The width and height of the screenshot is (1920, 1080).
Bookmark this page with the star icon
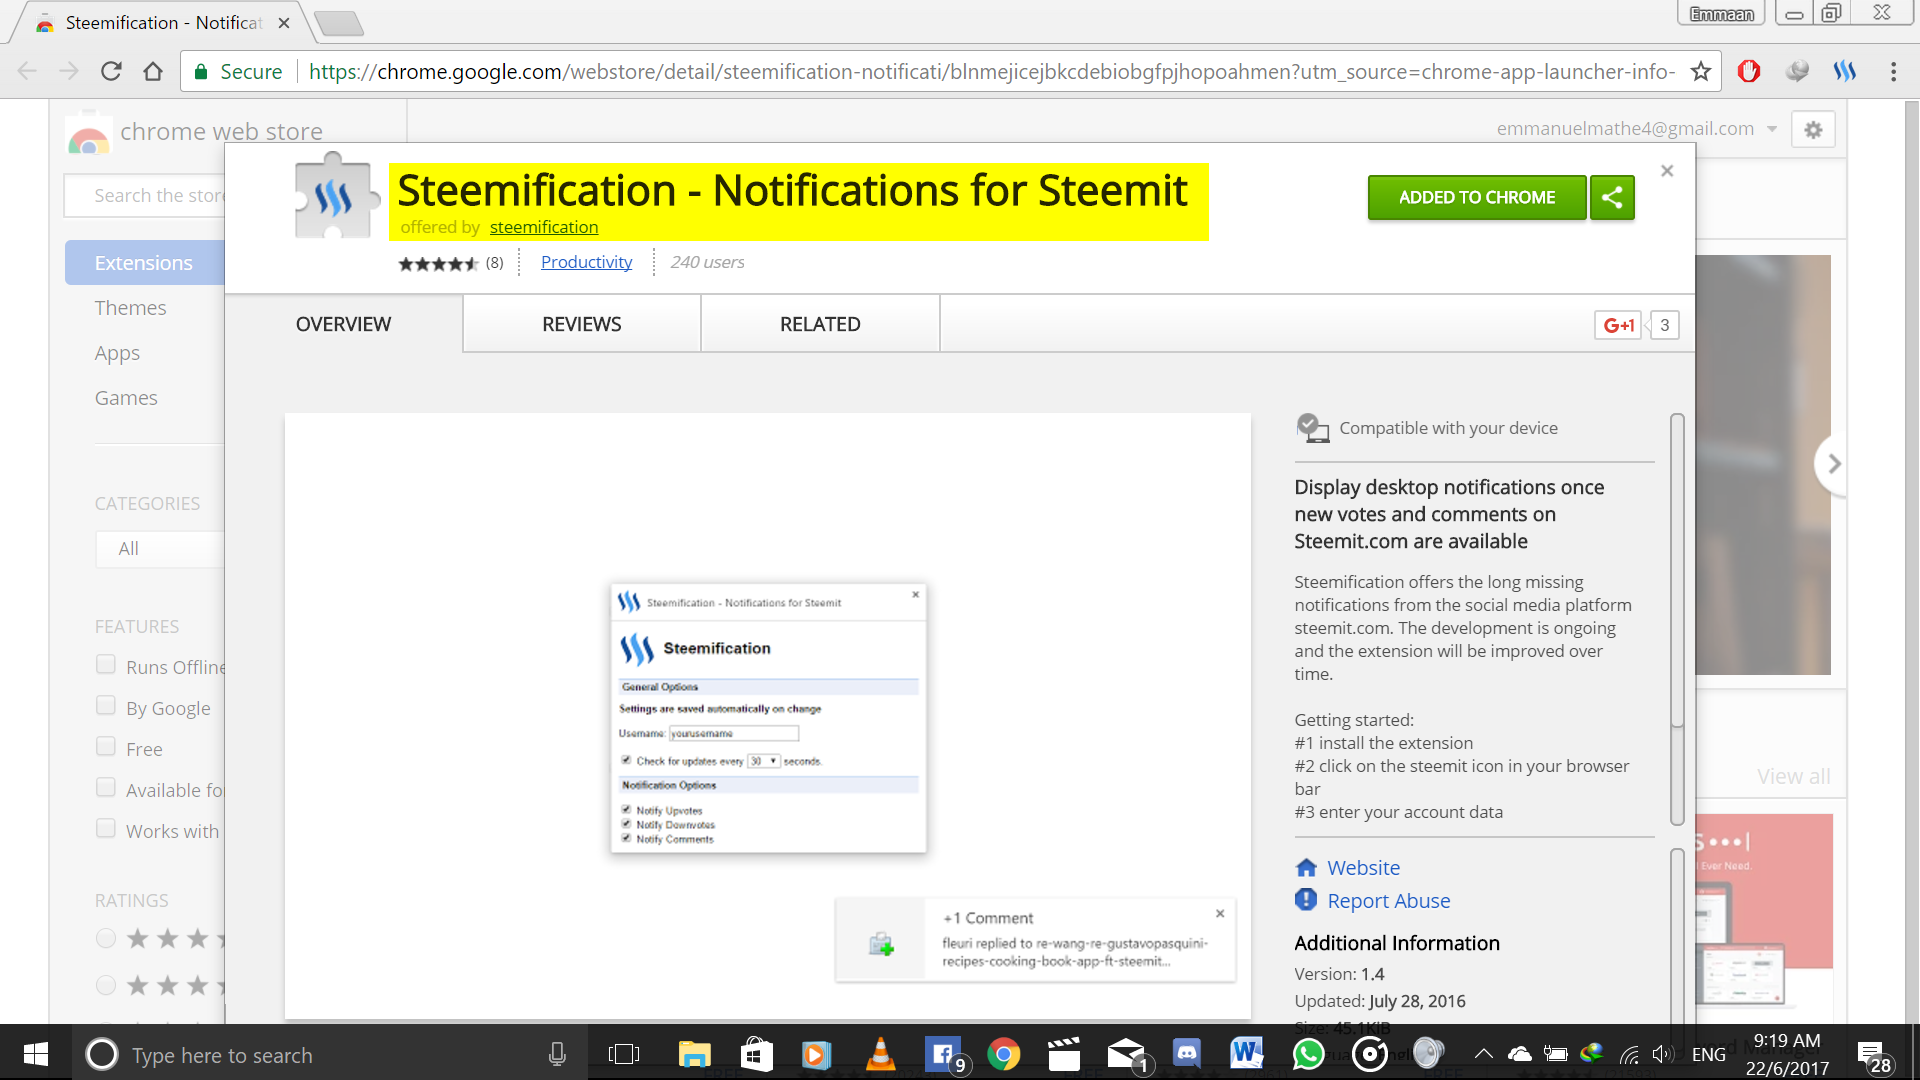pyautogui.click(x=1701, y=71)
